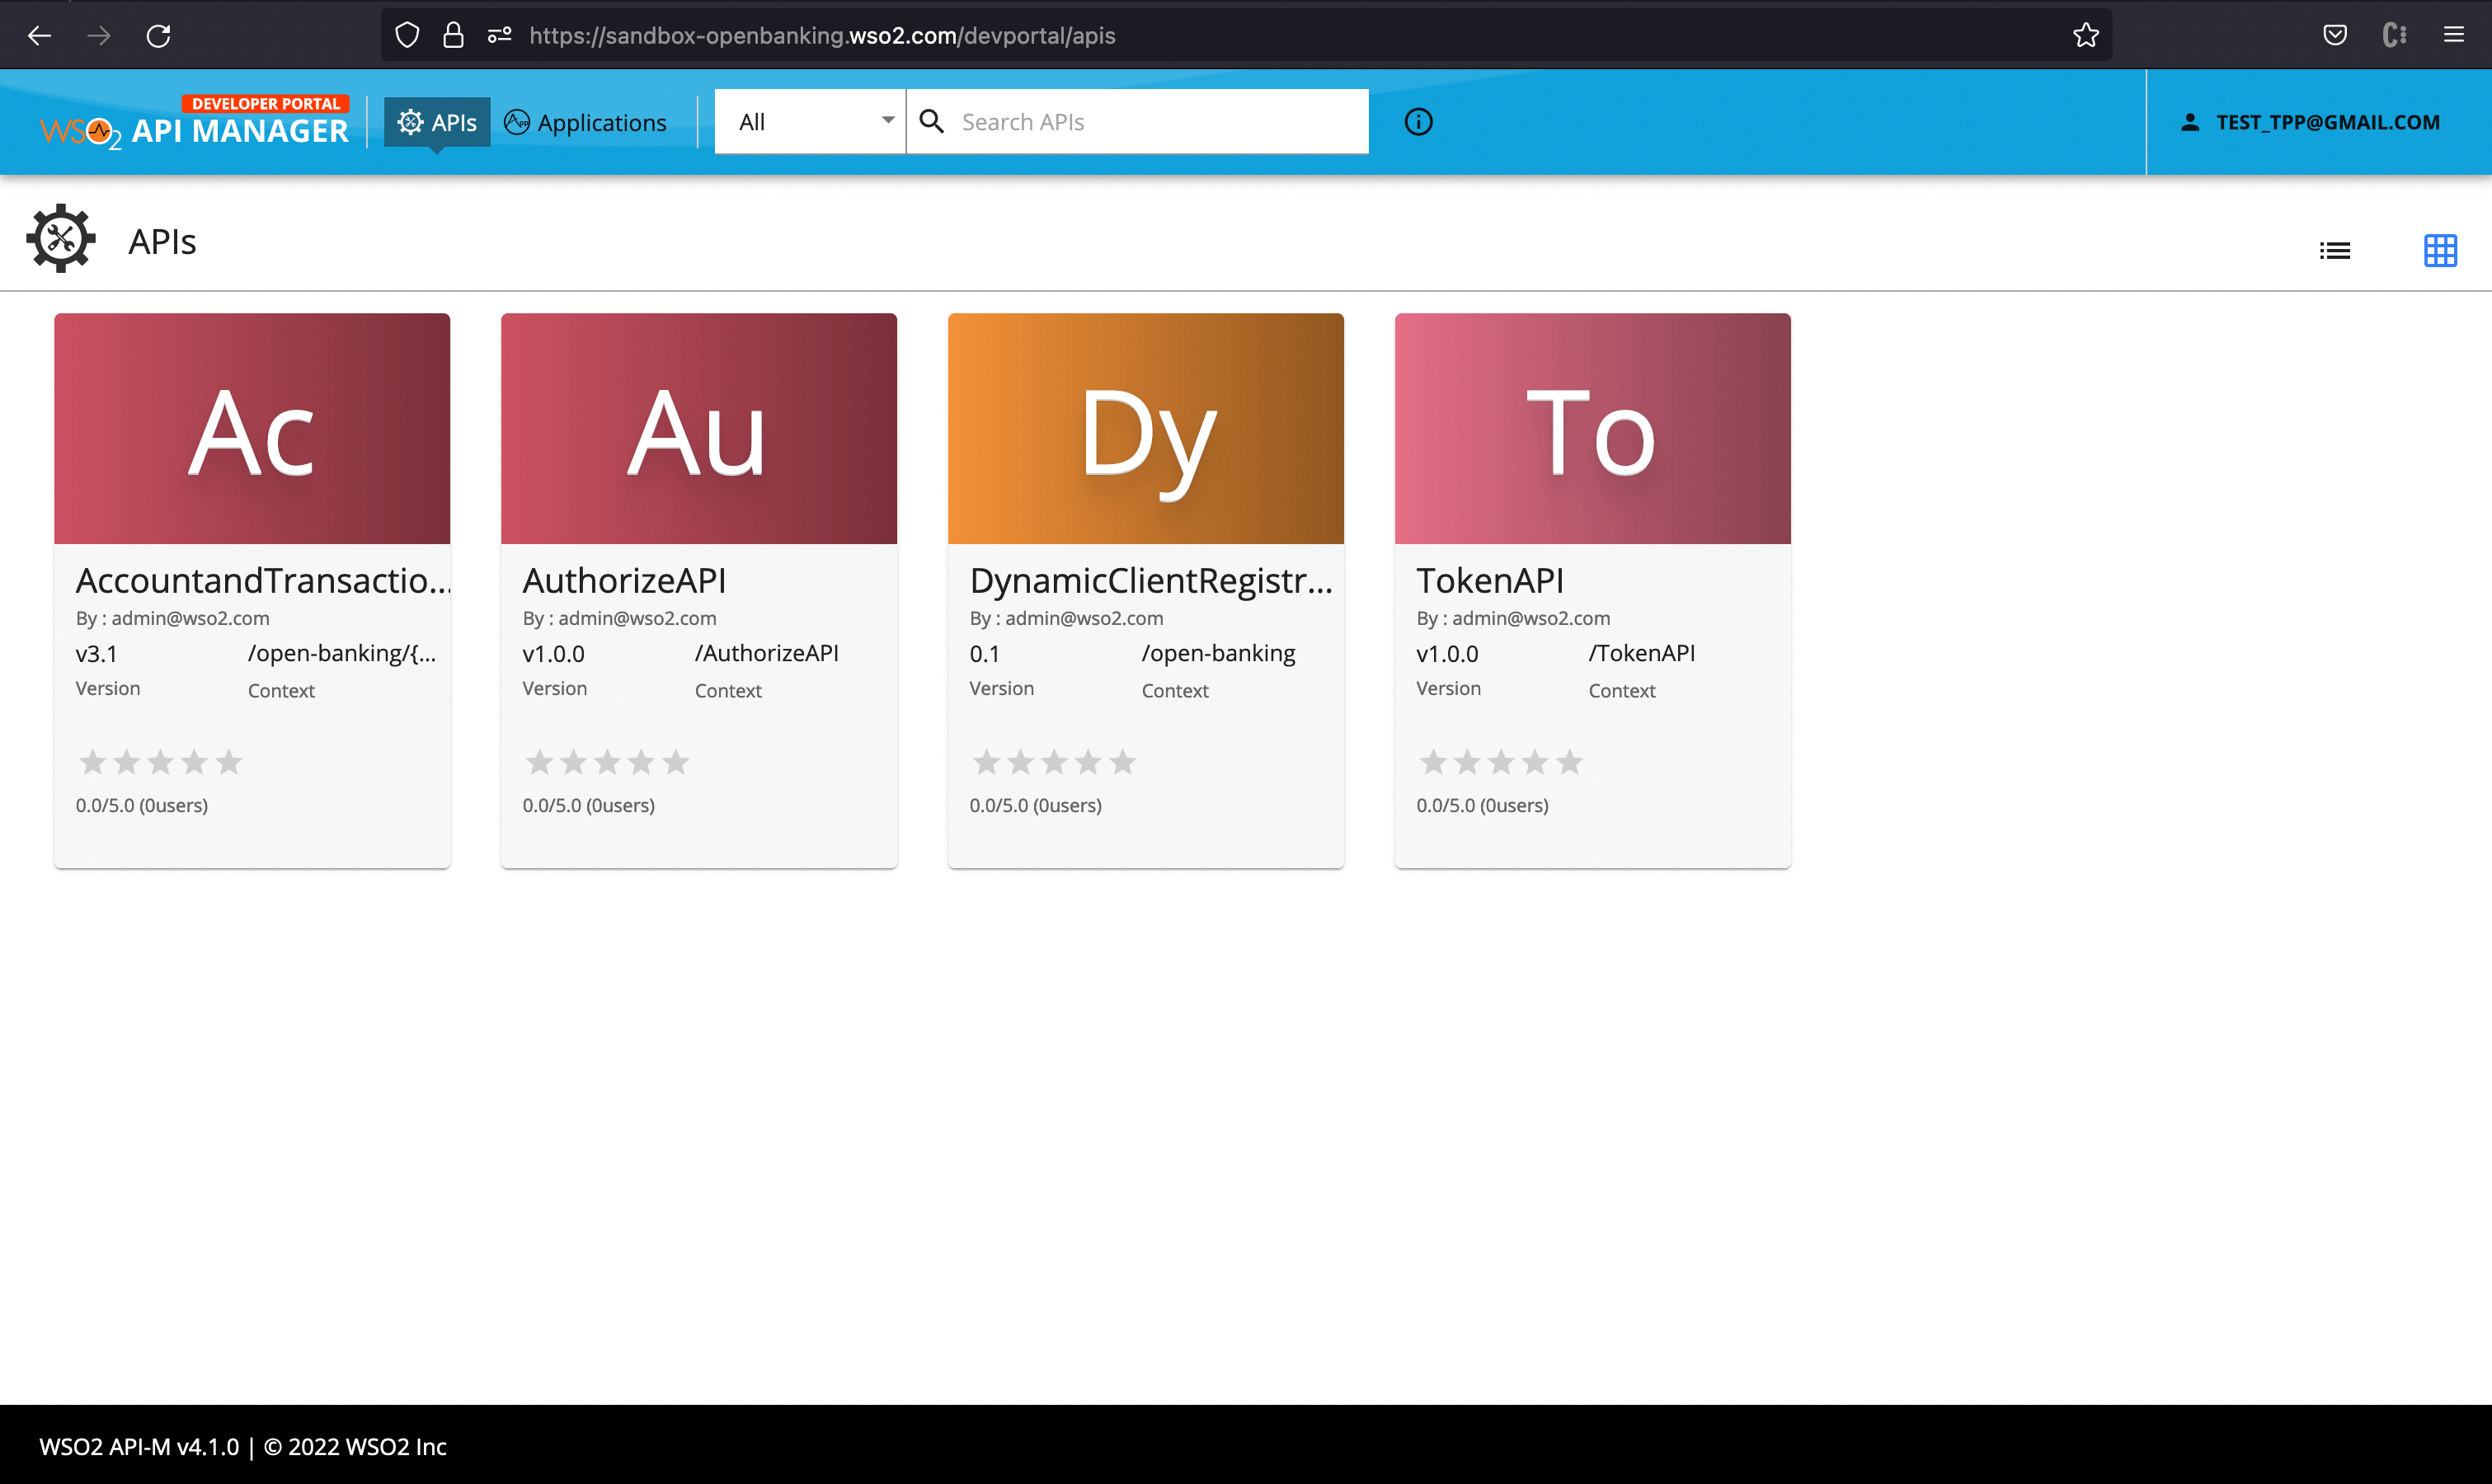Viewport: 2492px width, 1484px height.
Task: Select the APIs tab in the header
Action: click(437, 121)
